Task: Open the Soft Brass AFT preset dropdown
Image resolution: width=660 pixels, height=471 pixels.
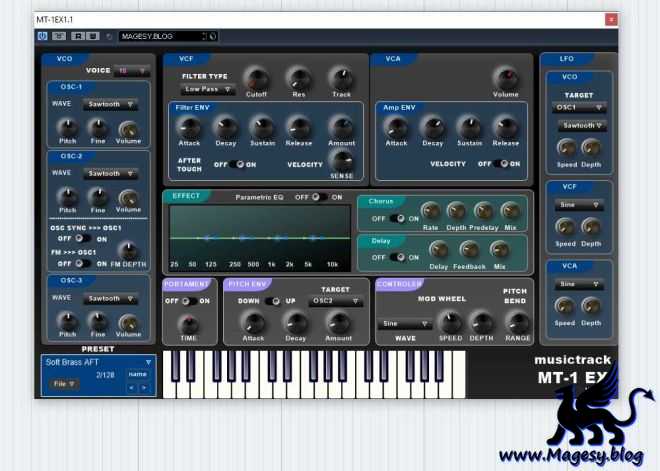Action: click(x=98, y=362)
